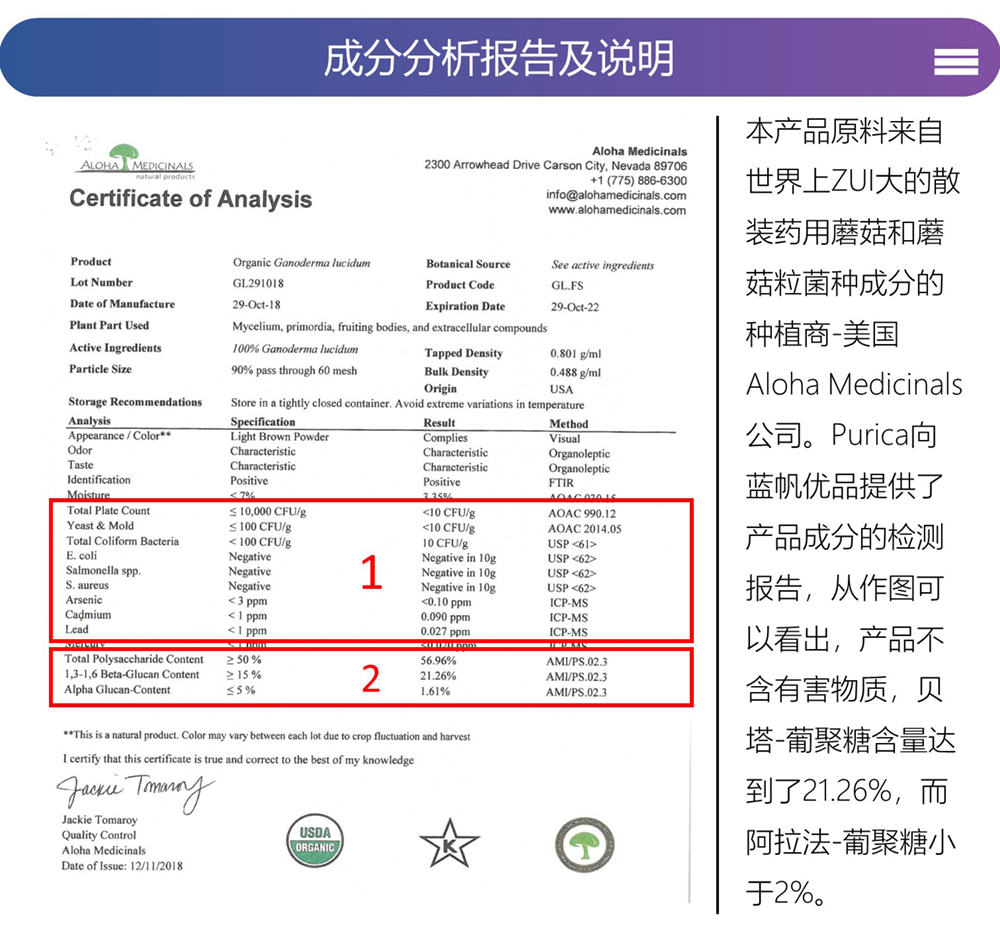
Task: Select Date of Issue: 12/11/2018
Action: point(122,866)
